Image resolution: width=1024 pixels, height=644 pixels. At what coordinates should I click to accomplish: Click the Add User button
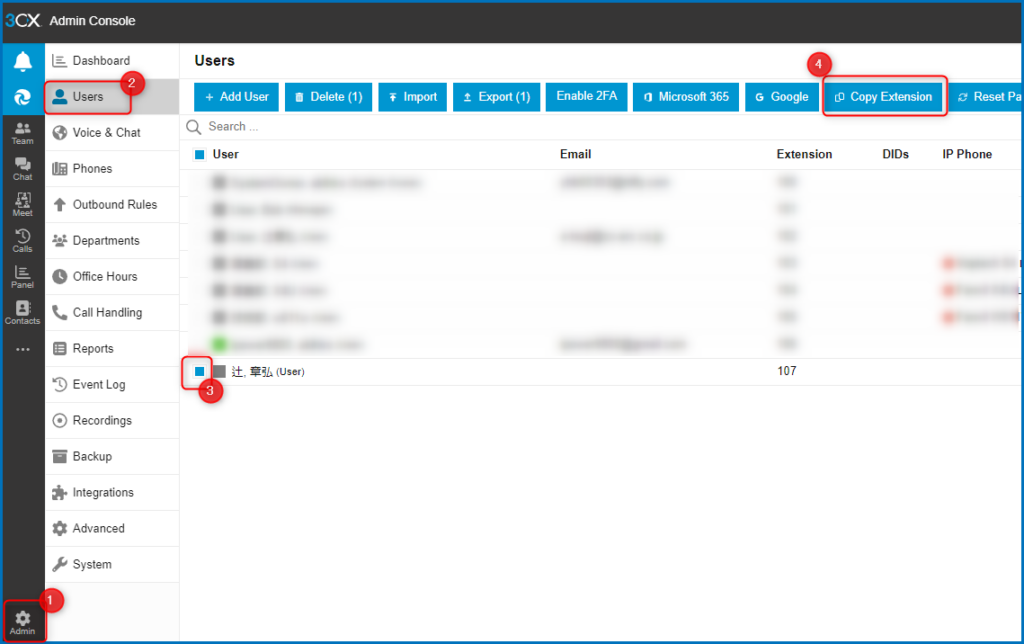[x=236, y=97]
